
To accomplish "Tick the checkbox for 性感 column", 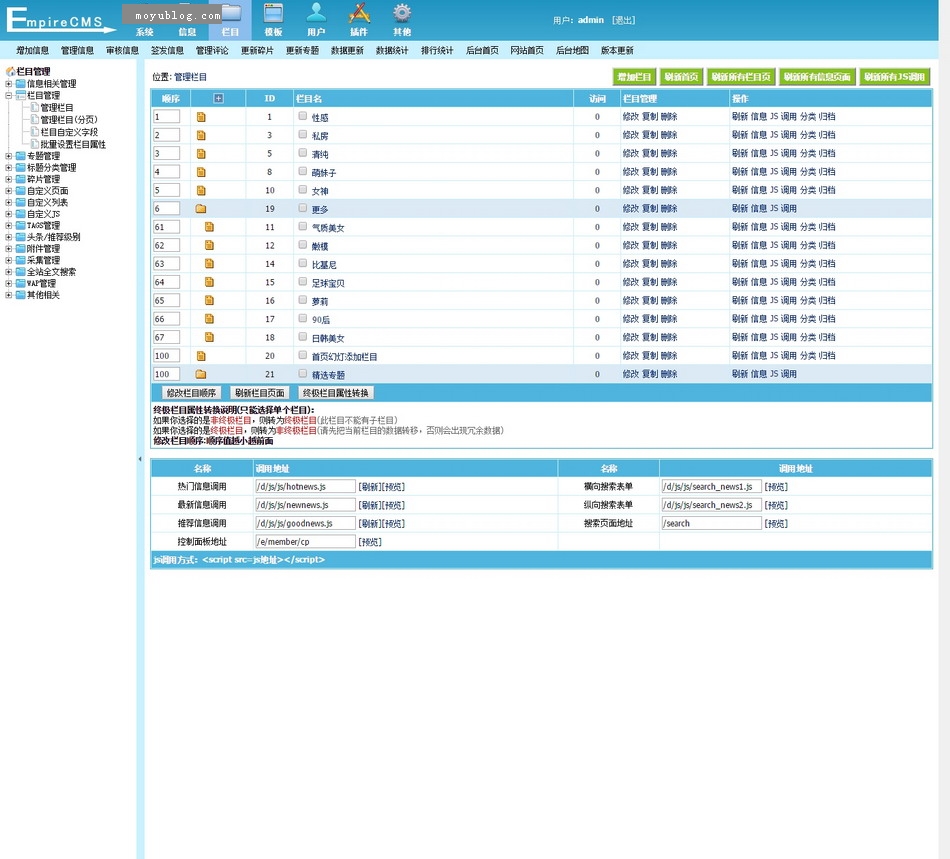I will coord(303,116).
